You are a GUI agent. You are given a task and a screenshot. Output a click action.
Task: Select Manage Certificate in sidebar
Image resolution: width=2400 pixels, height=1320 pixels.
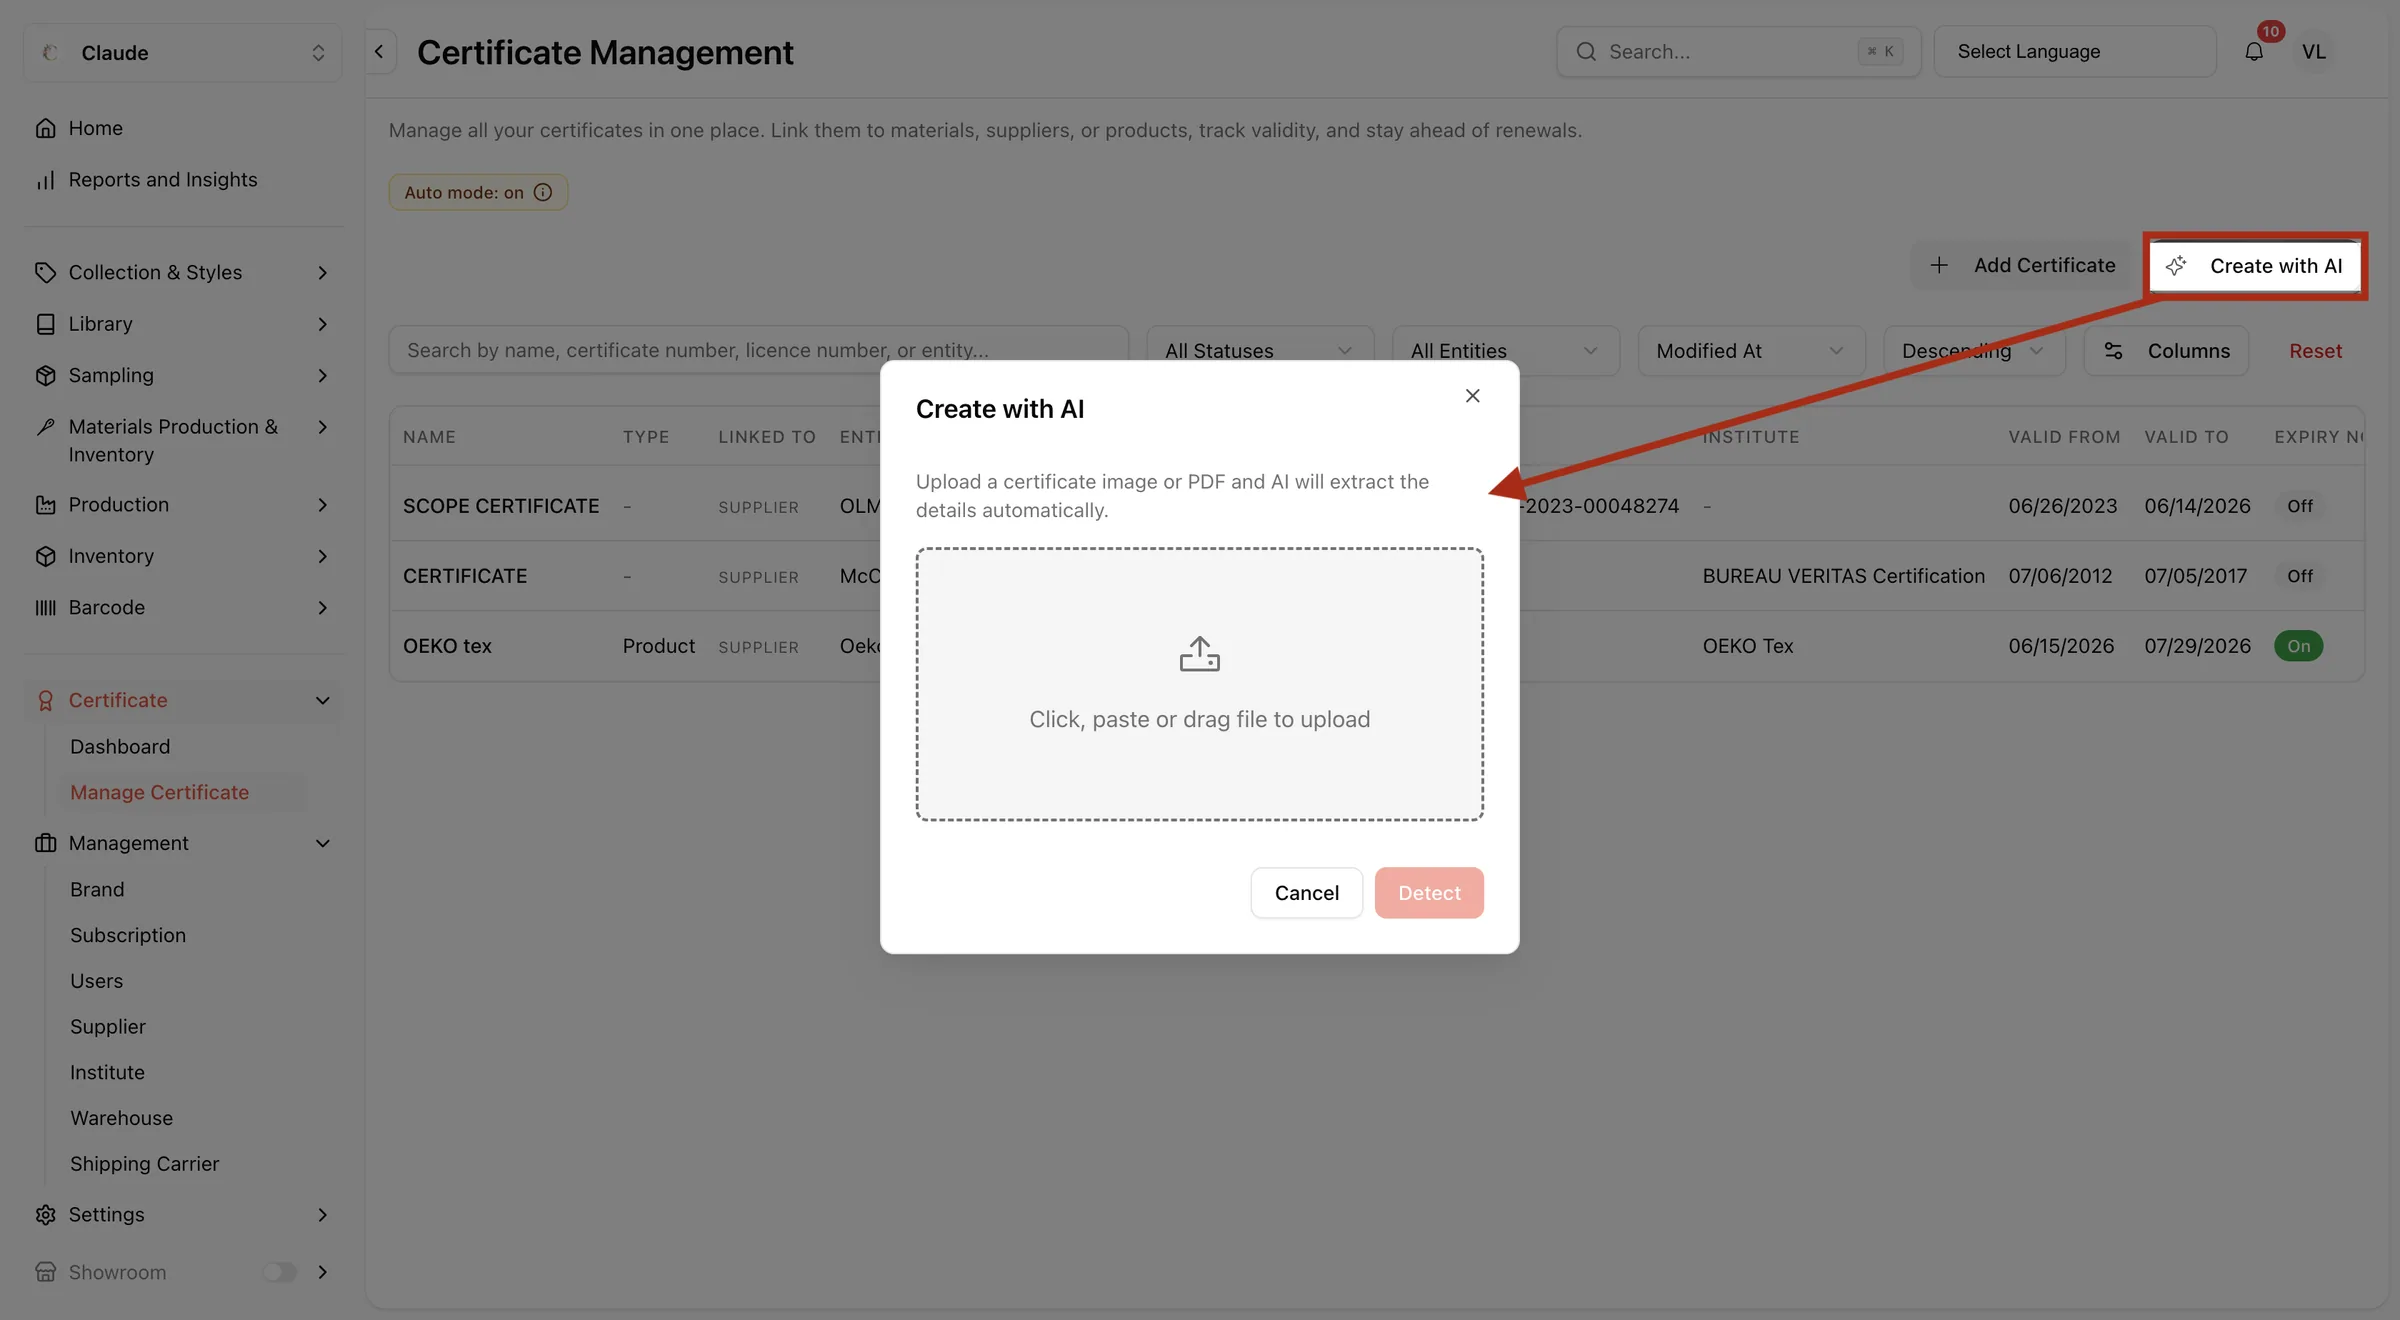(x=159, y=792)
